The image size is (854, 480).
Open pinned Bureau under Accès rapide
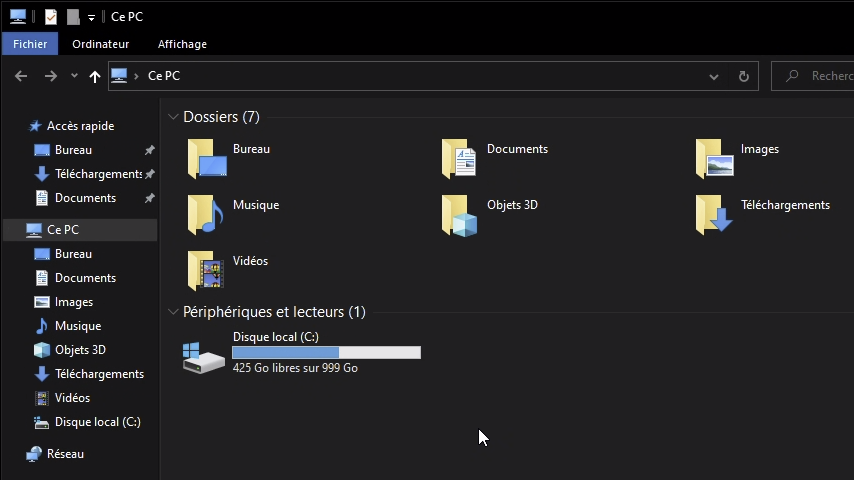click(74, 150)
